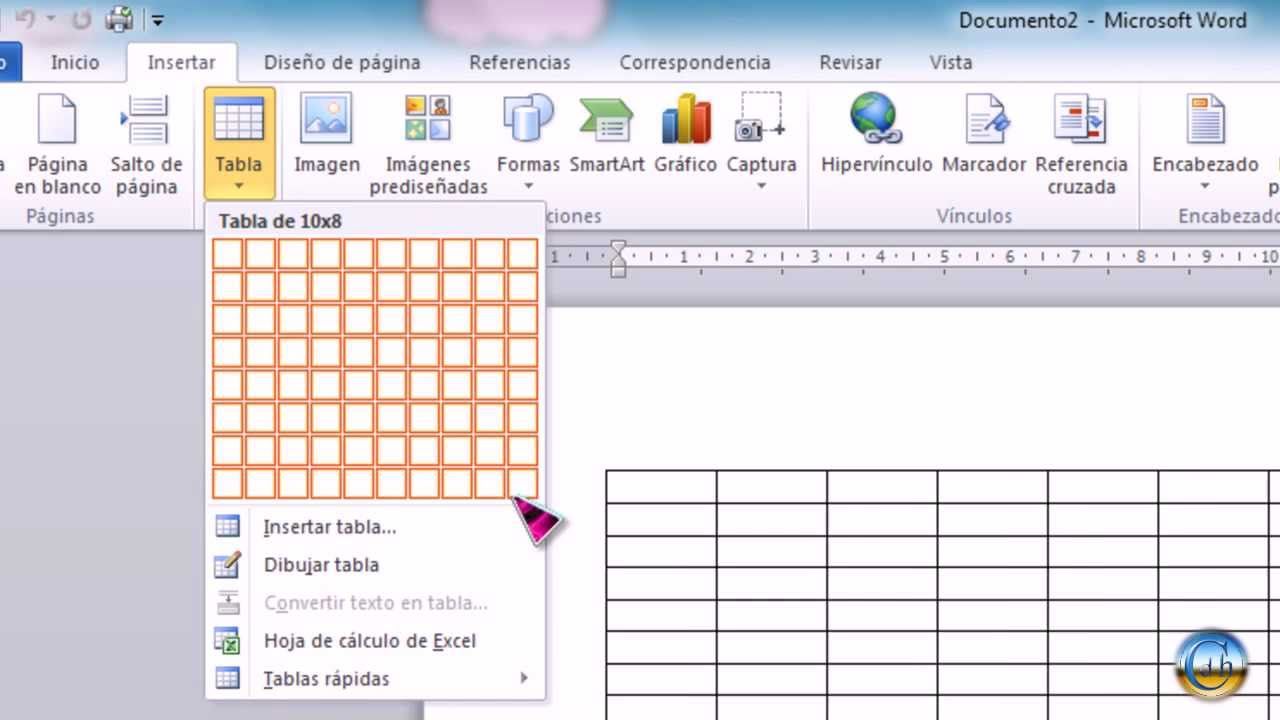Switch to the Inicio tab
This screenshot has width=1280, height=720.
(75, 62)
